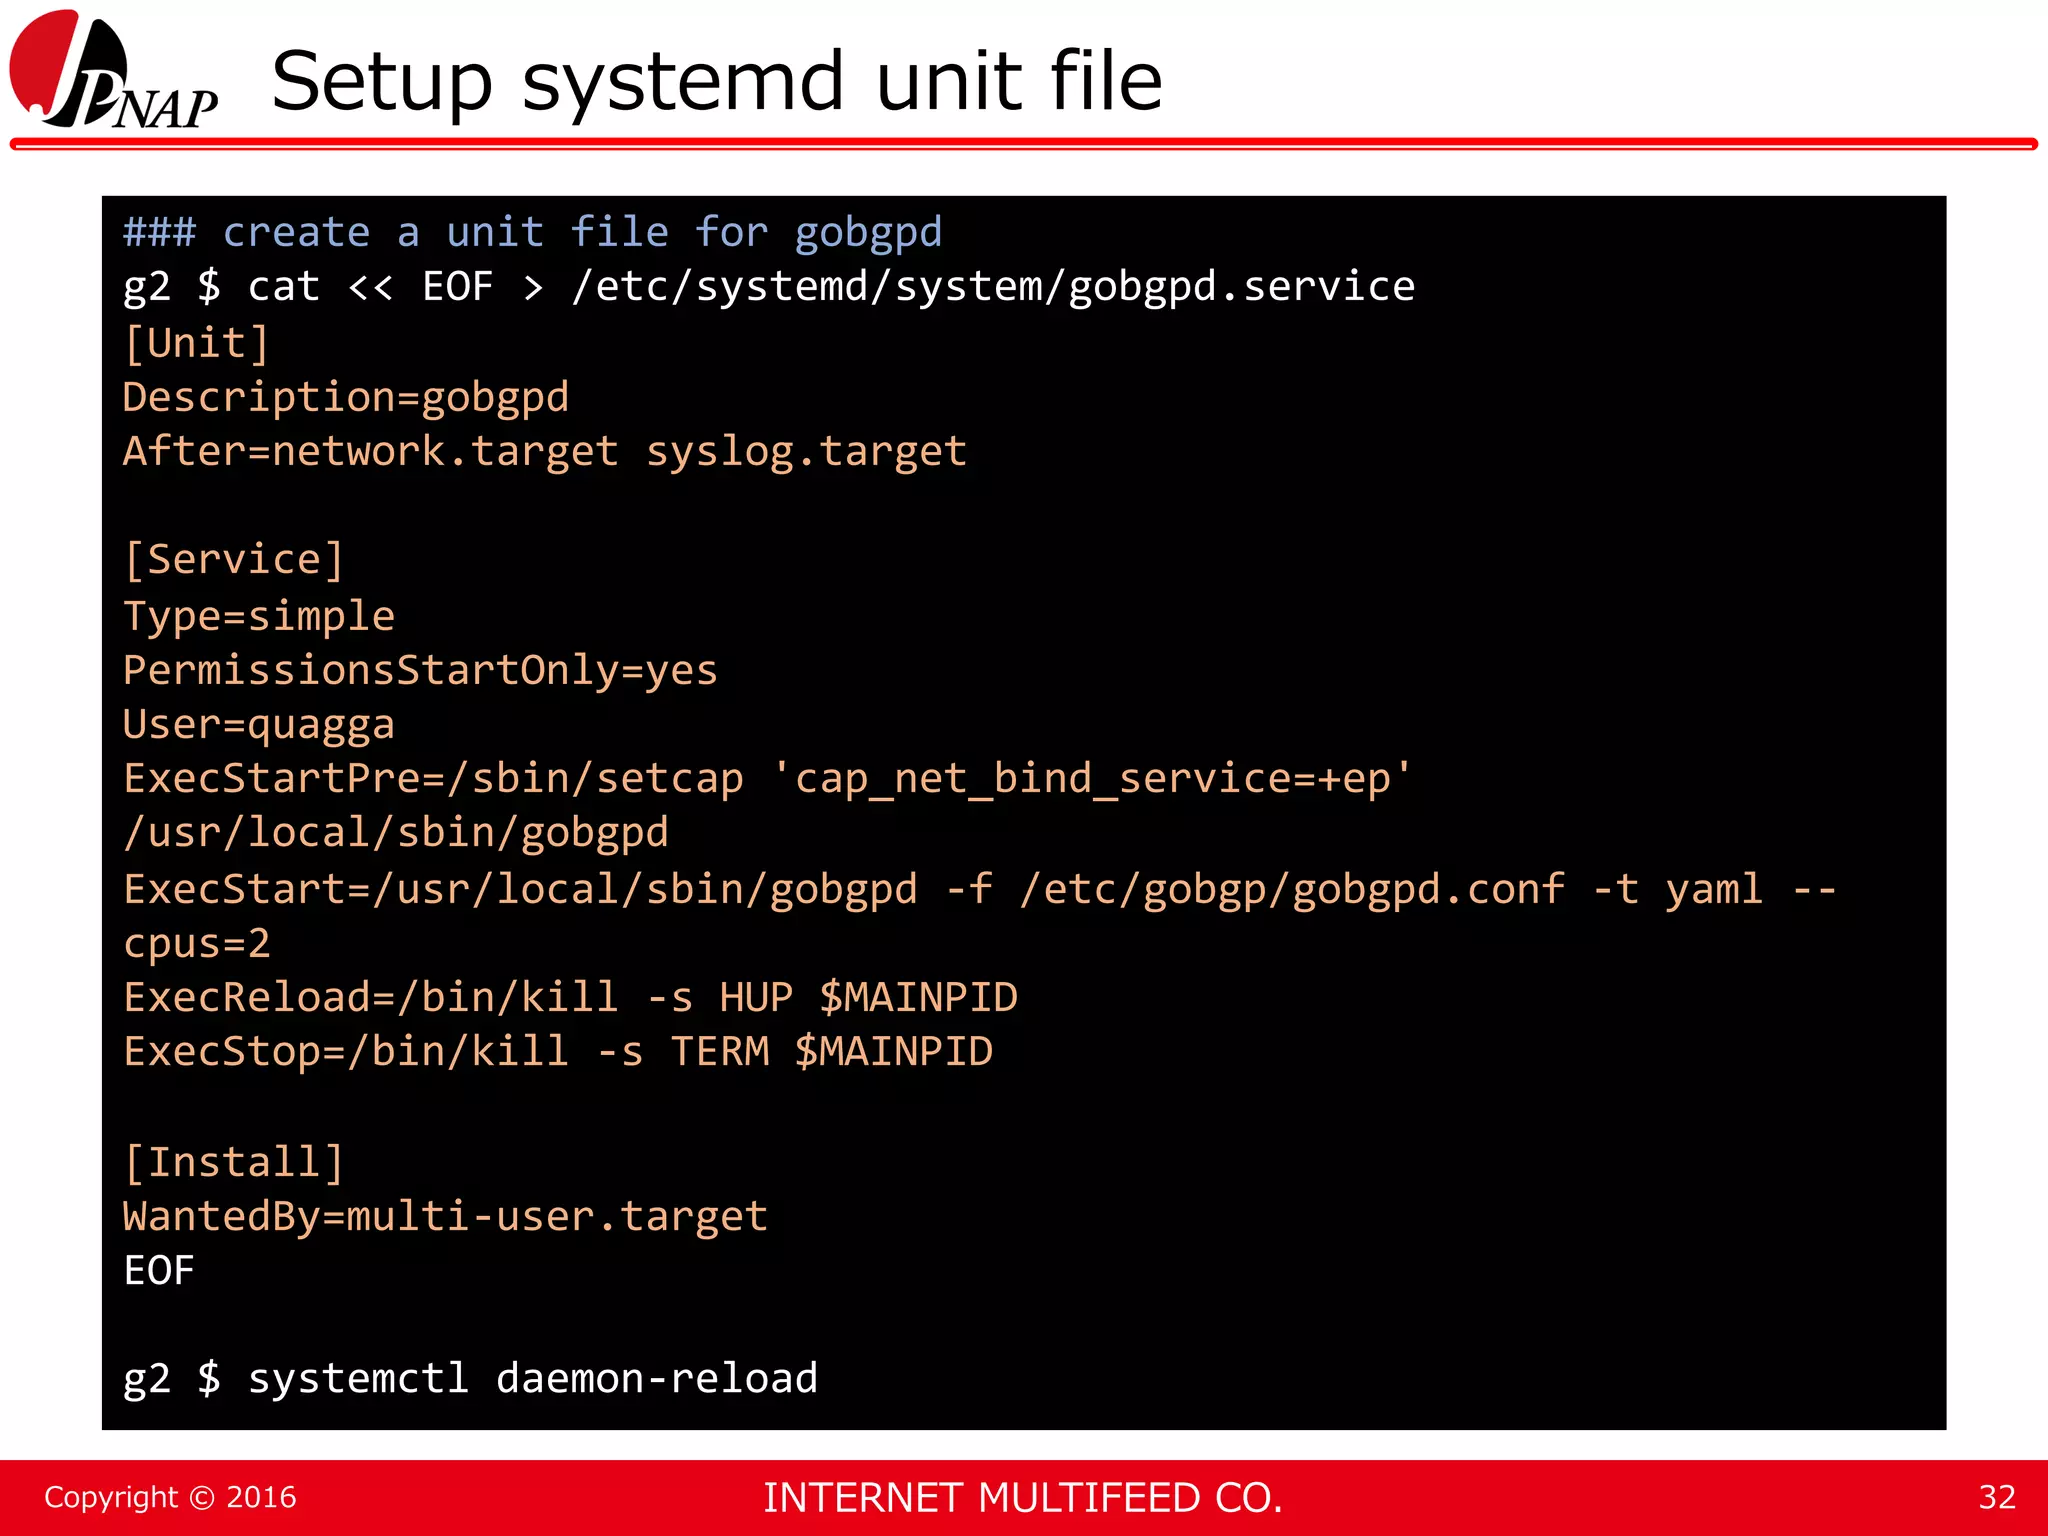This screenshot has width=2048, height=1536.
Task: Click 'Copyright © 2016' footer text
Action: 170,1497
